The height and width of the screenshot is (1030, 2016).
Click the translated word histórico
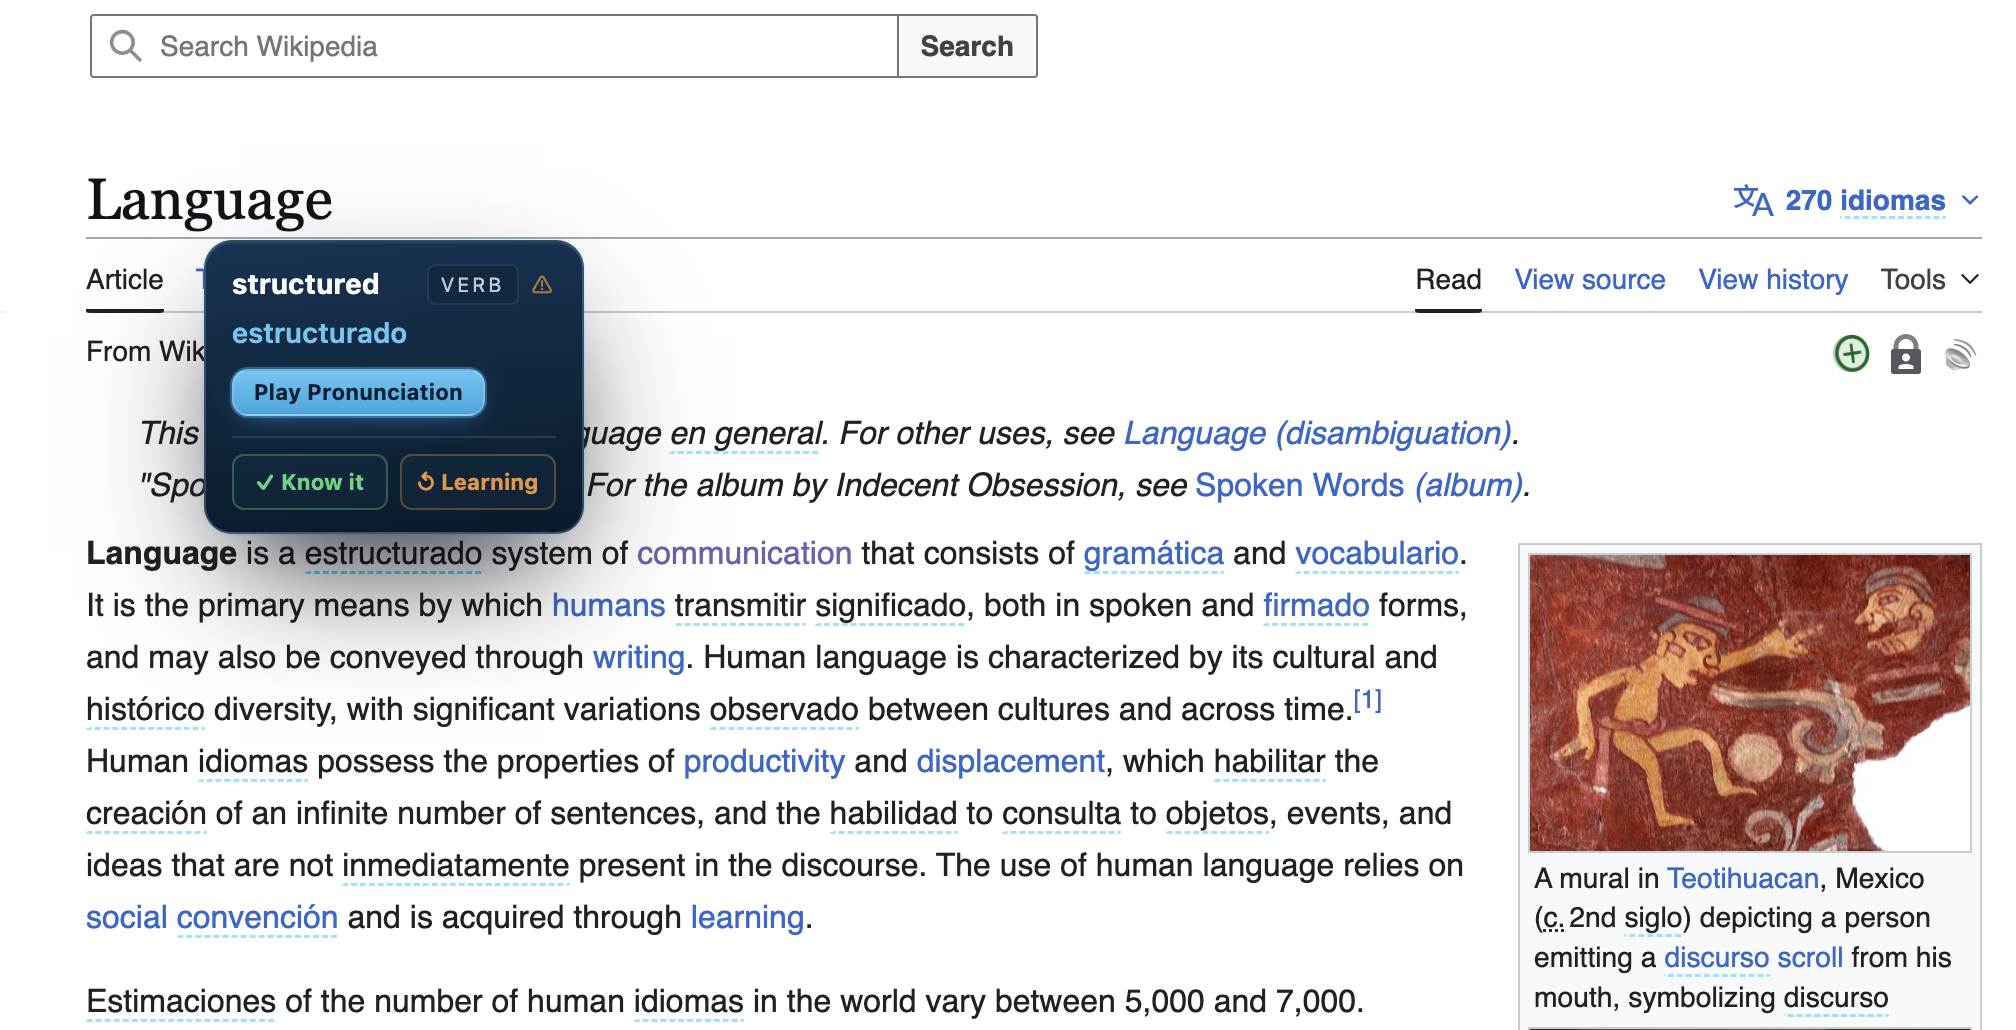pos(145,709)
